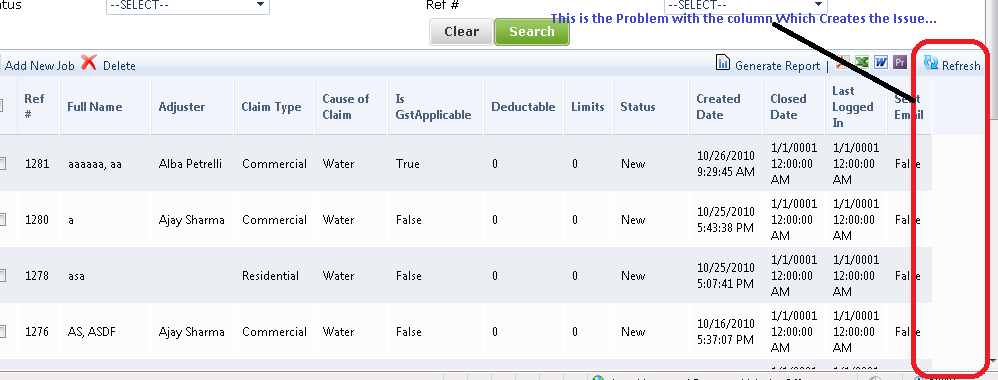Export grid to Excel icon
Viewport: 998px width, 380px height.
tap(862, 62)
